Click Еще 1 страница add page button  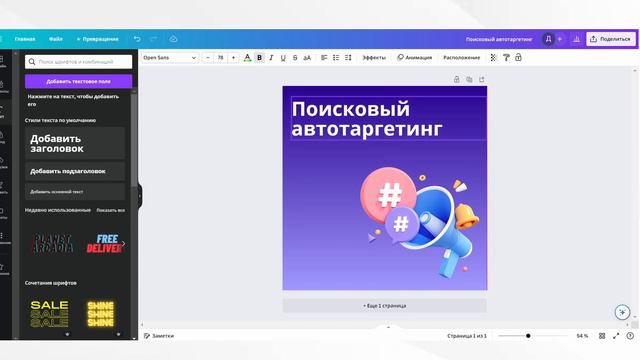(384, 305)
